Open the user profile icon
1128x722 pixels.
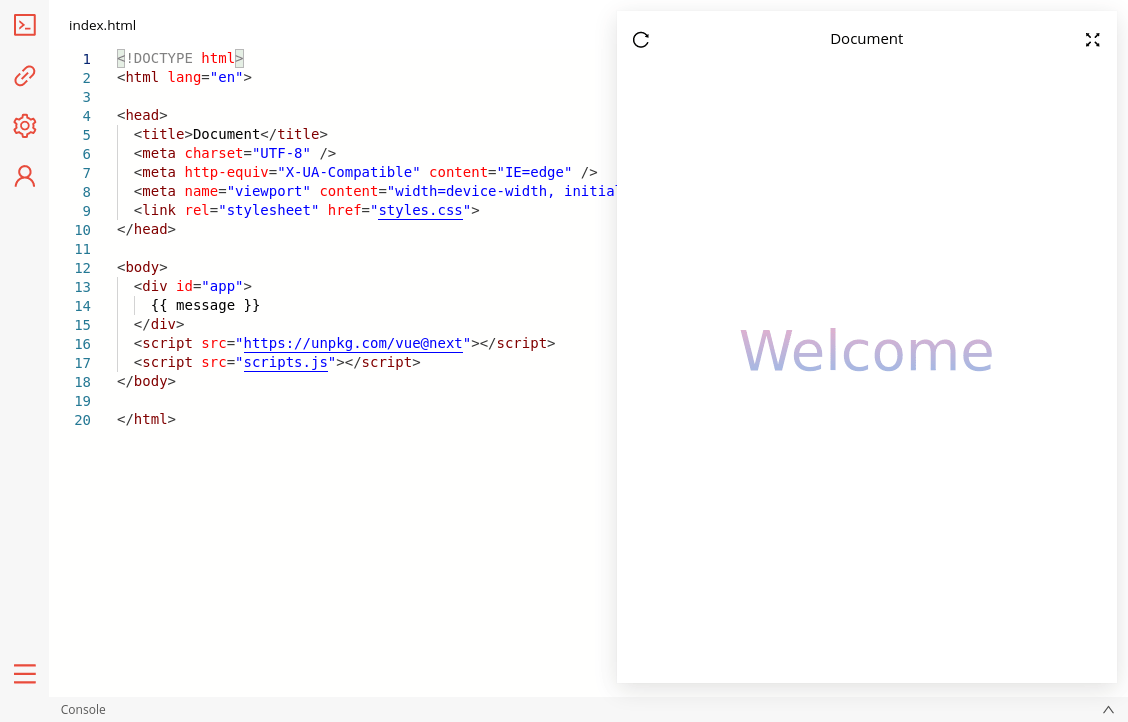click(x=24, y=176)
